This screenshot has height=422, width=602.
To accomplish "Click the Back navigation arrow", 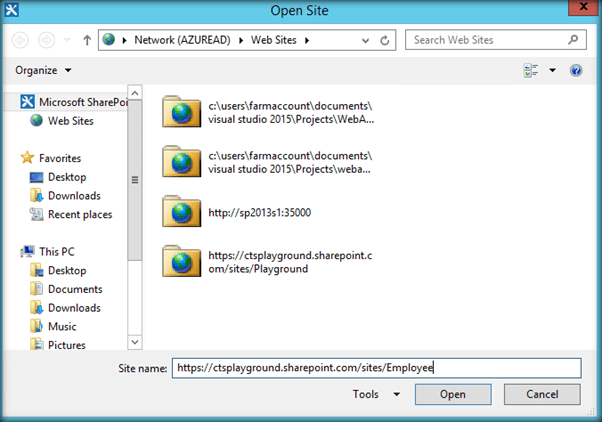I will [20, 40].
